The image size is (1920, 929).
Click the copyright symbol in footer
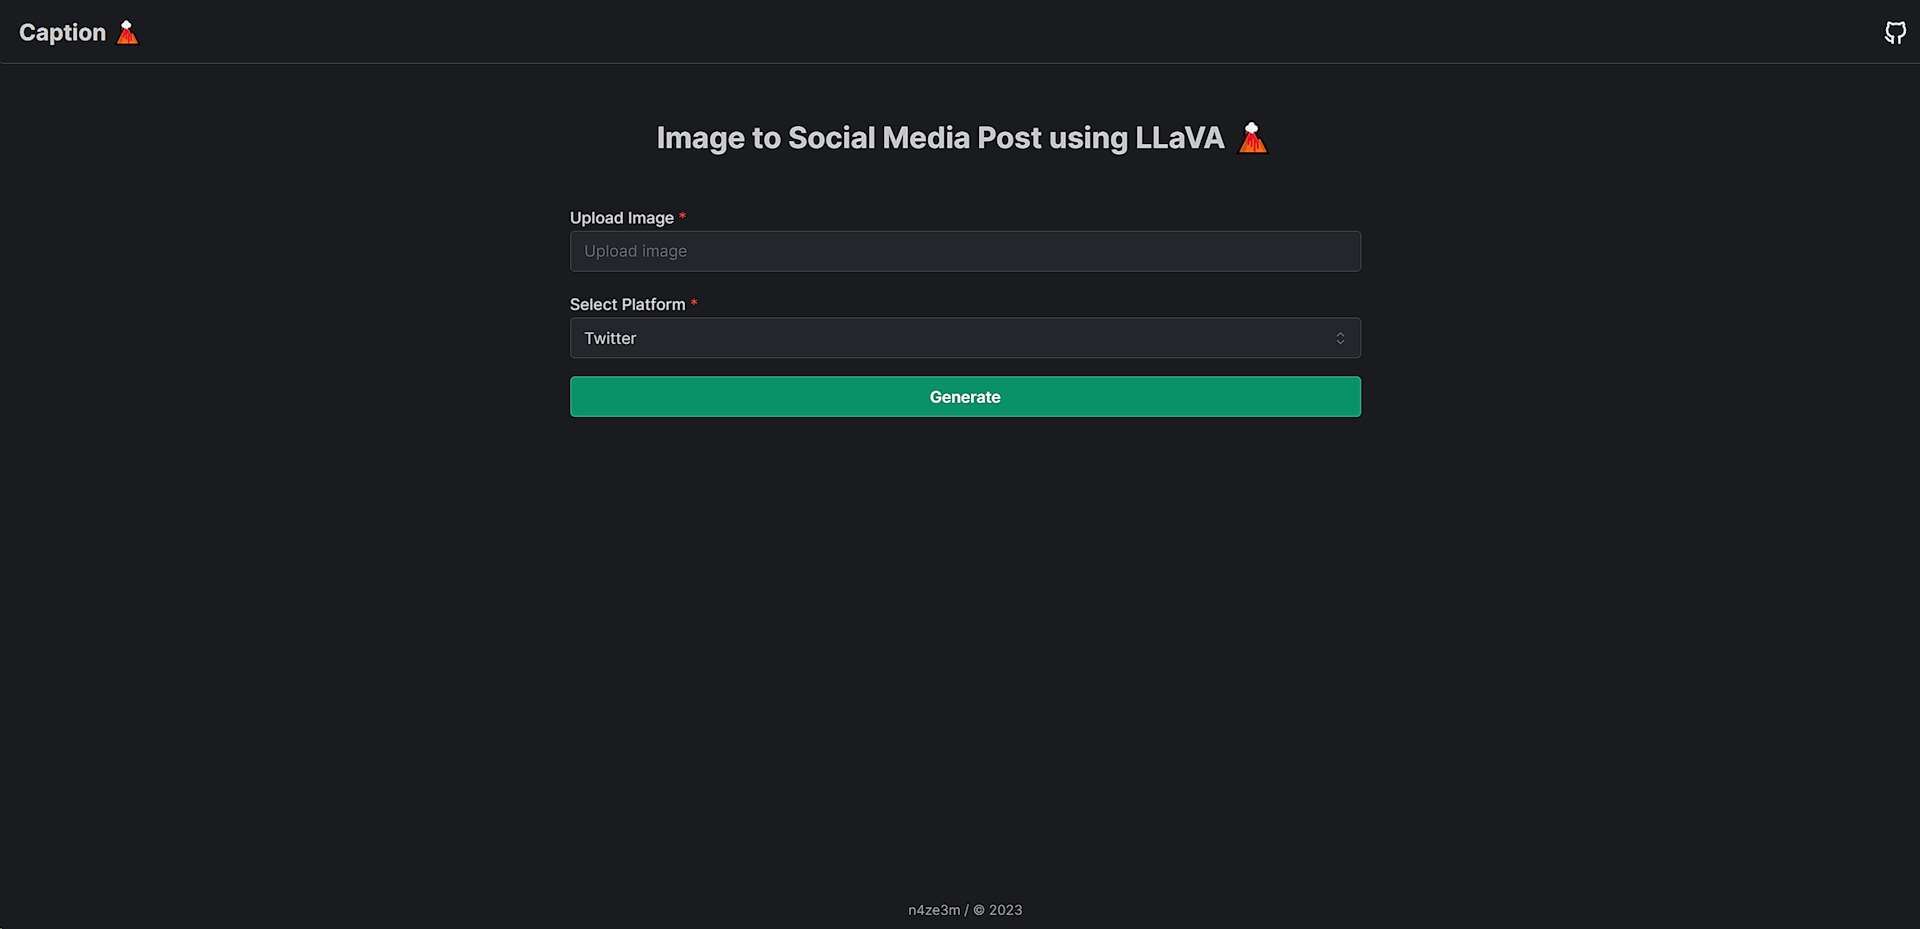point(979,910)
